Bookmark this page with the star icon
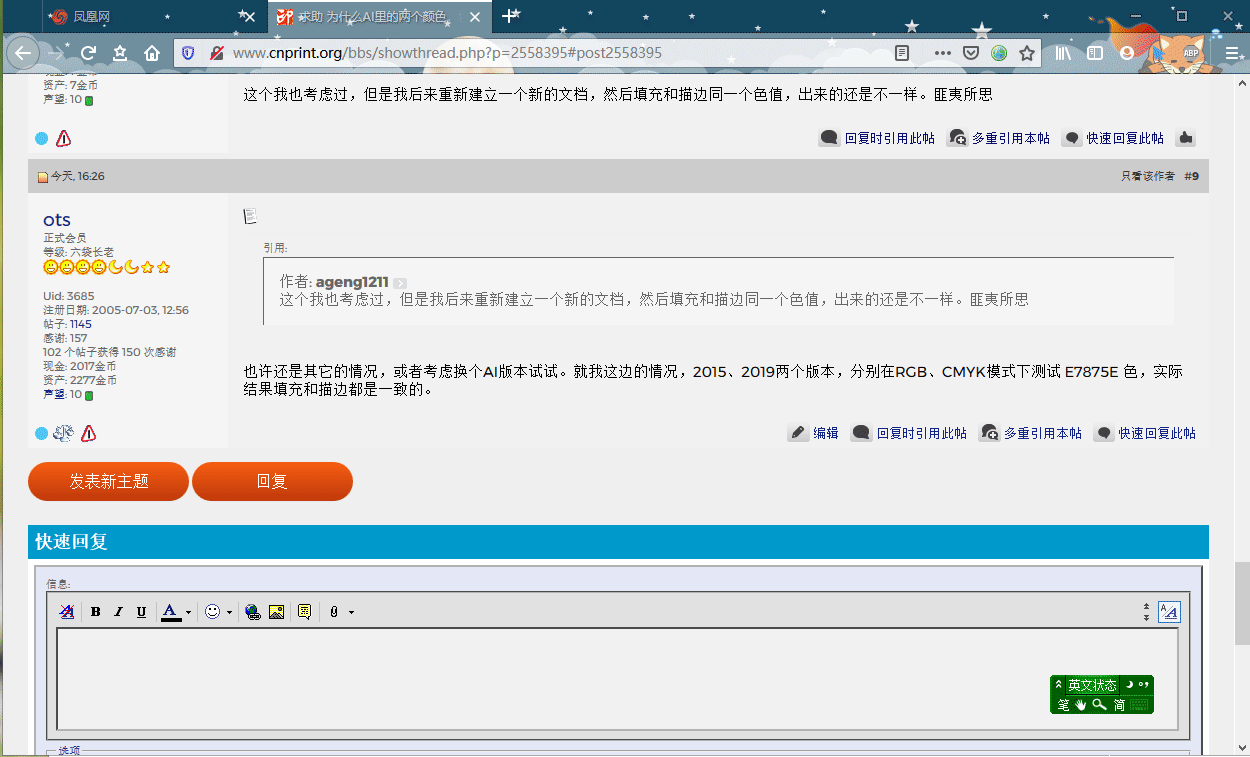This screenshot has height=757, width=1250. 1027,53
